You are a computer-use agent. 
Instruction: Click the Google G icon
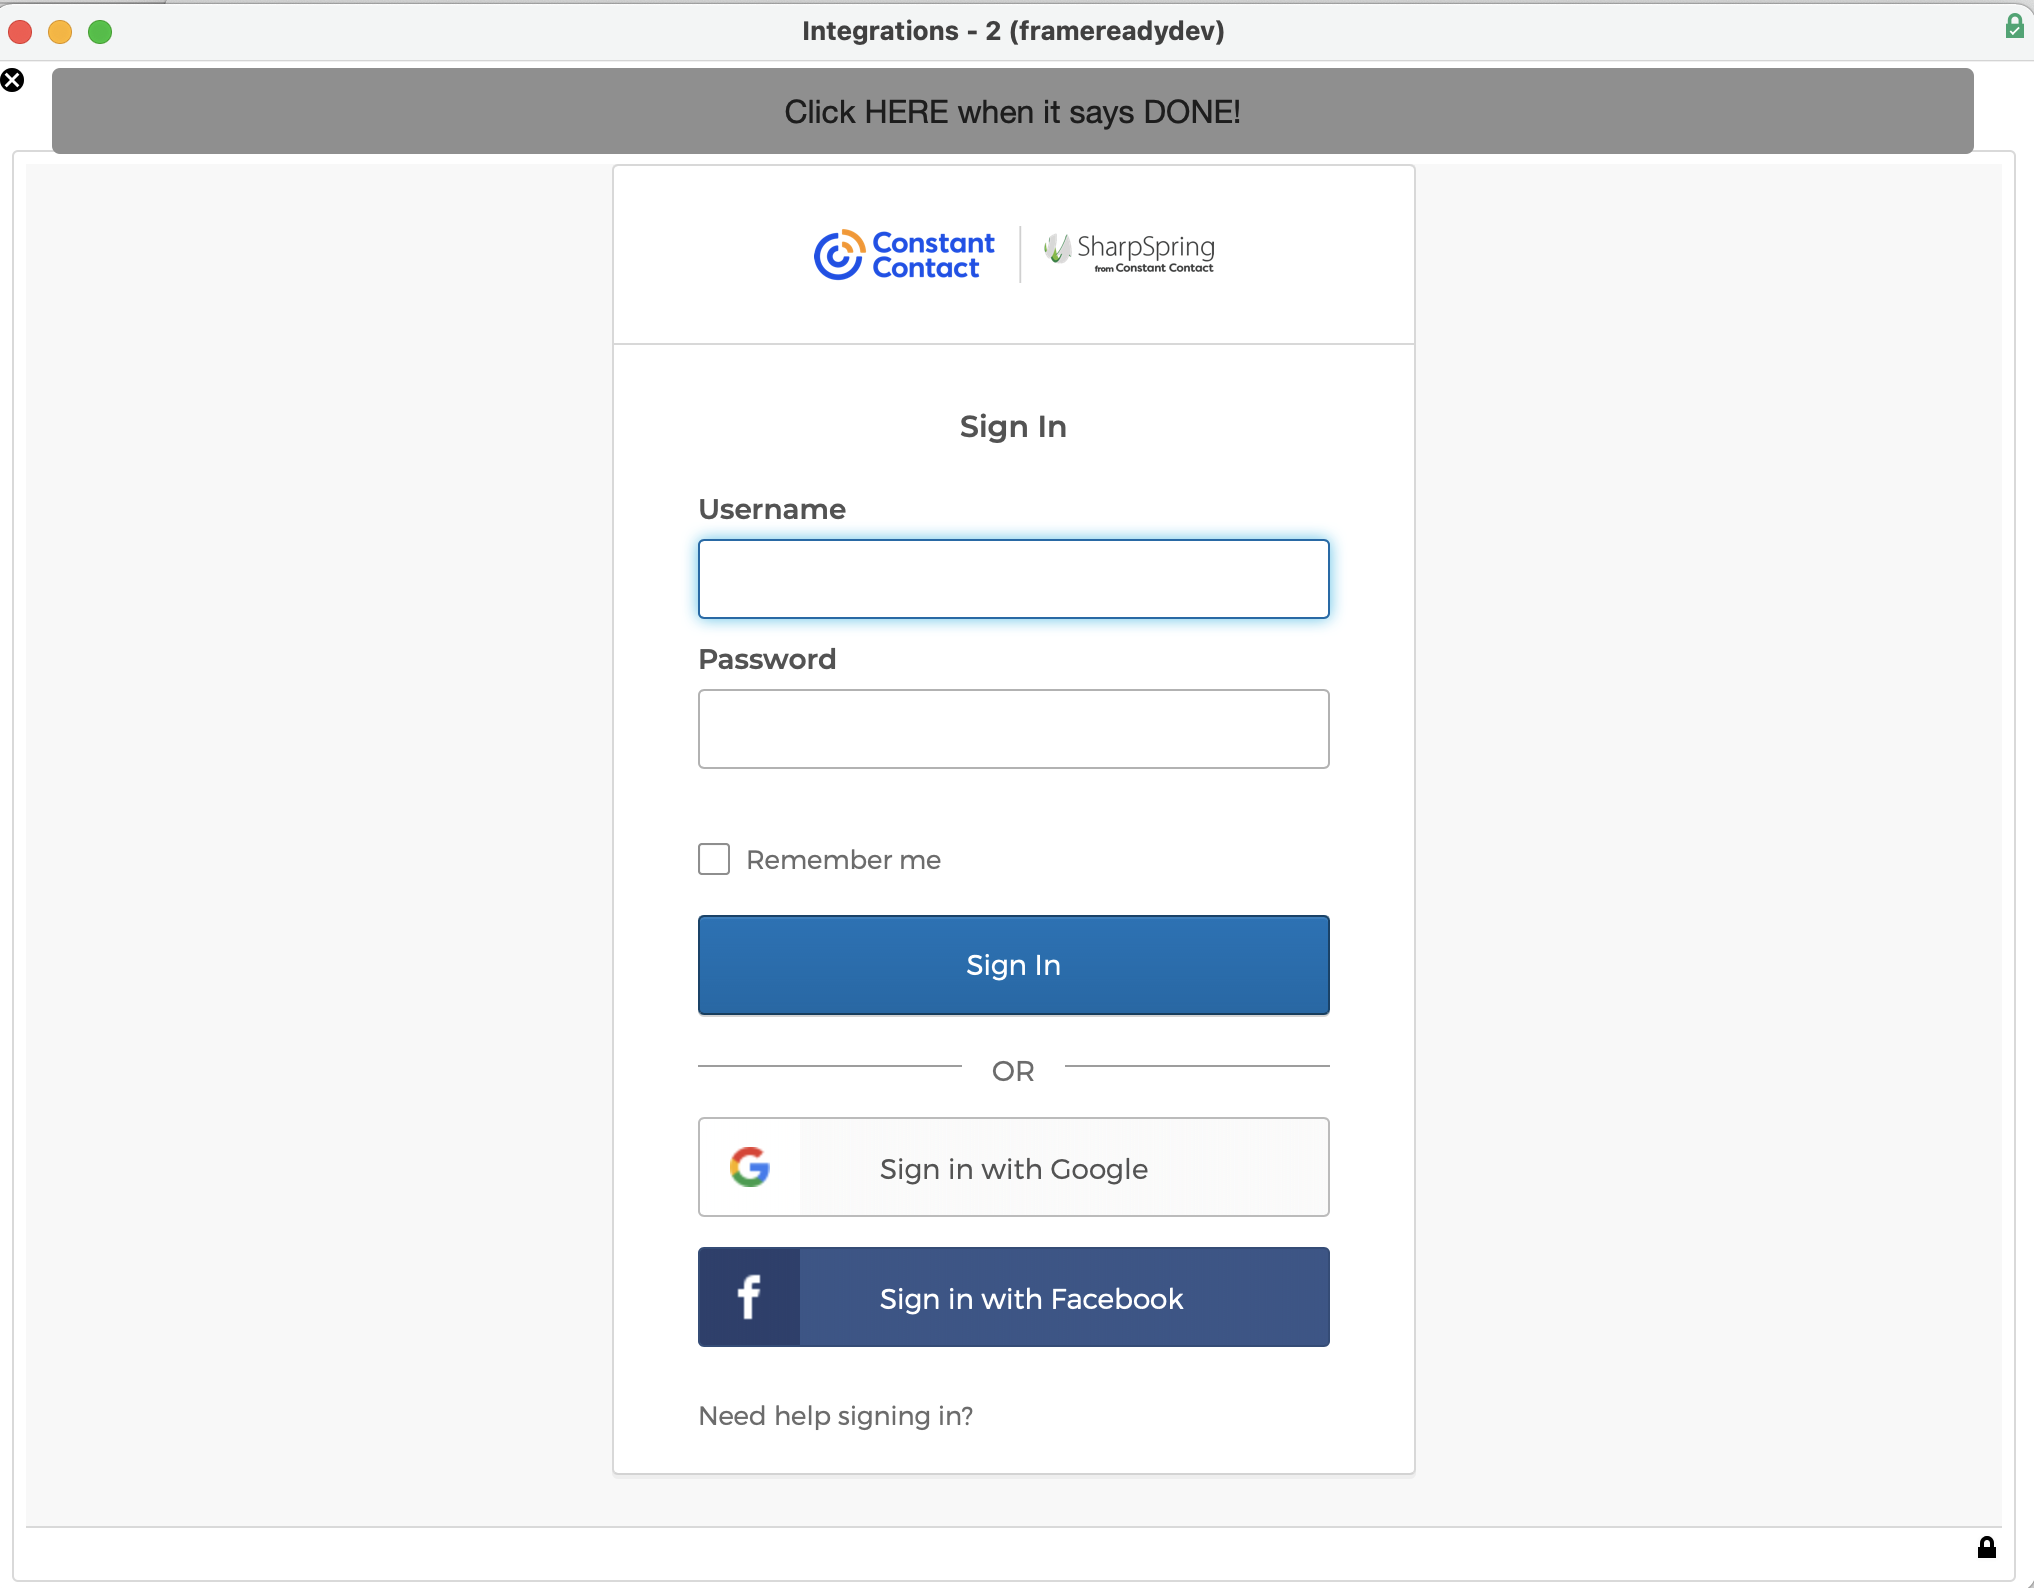749,1167
